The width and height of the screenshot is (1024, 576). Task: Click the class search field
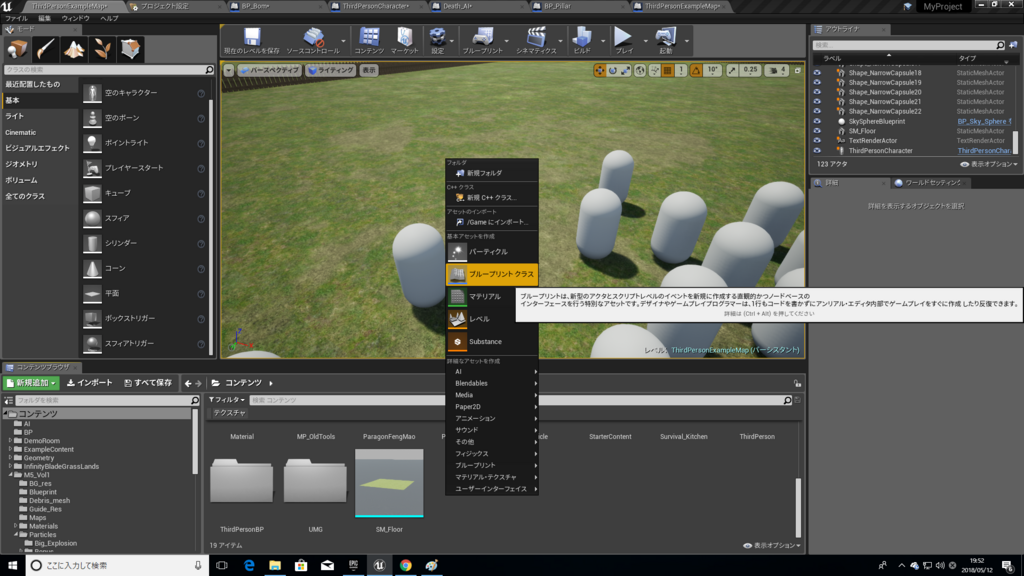[x=108, y=69]
